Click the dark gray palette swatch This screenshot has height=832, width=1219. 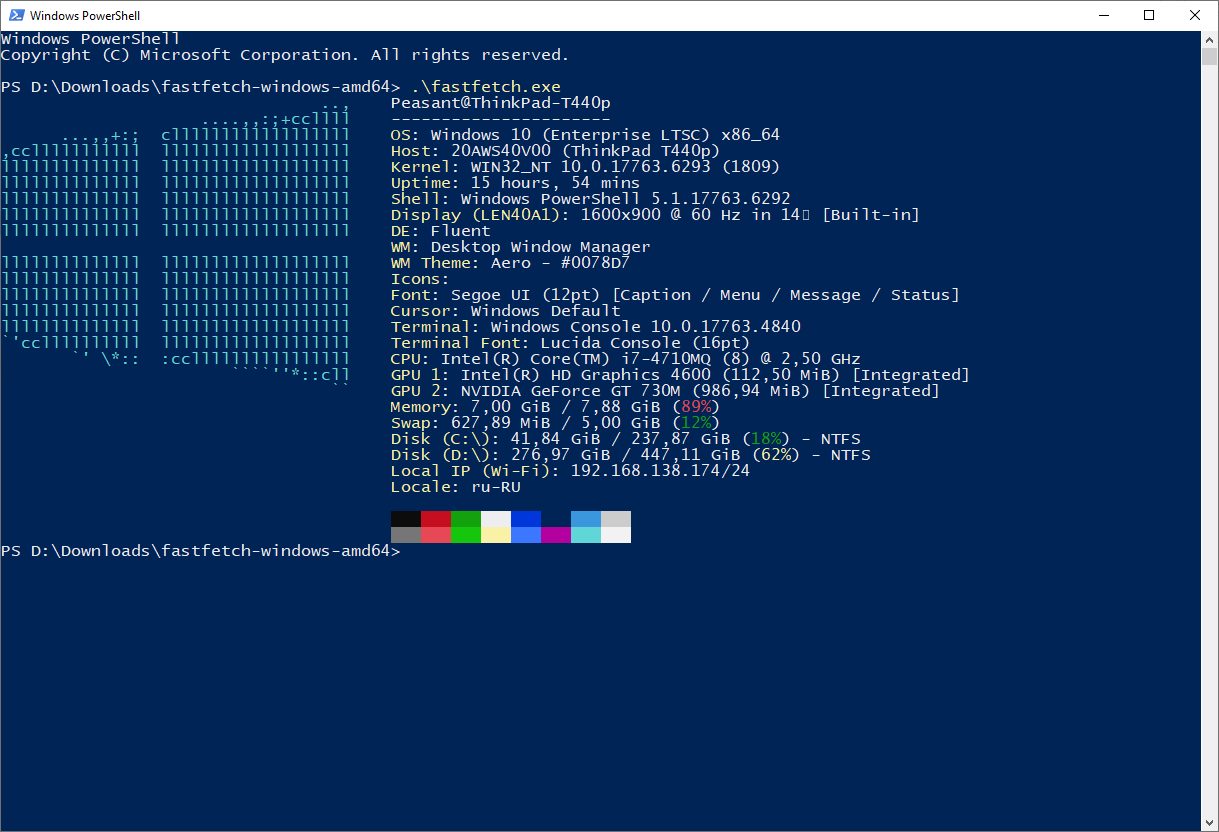406,535
